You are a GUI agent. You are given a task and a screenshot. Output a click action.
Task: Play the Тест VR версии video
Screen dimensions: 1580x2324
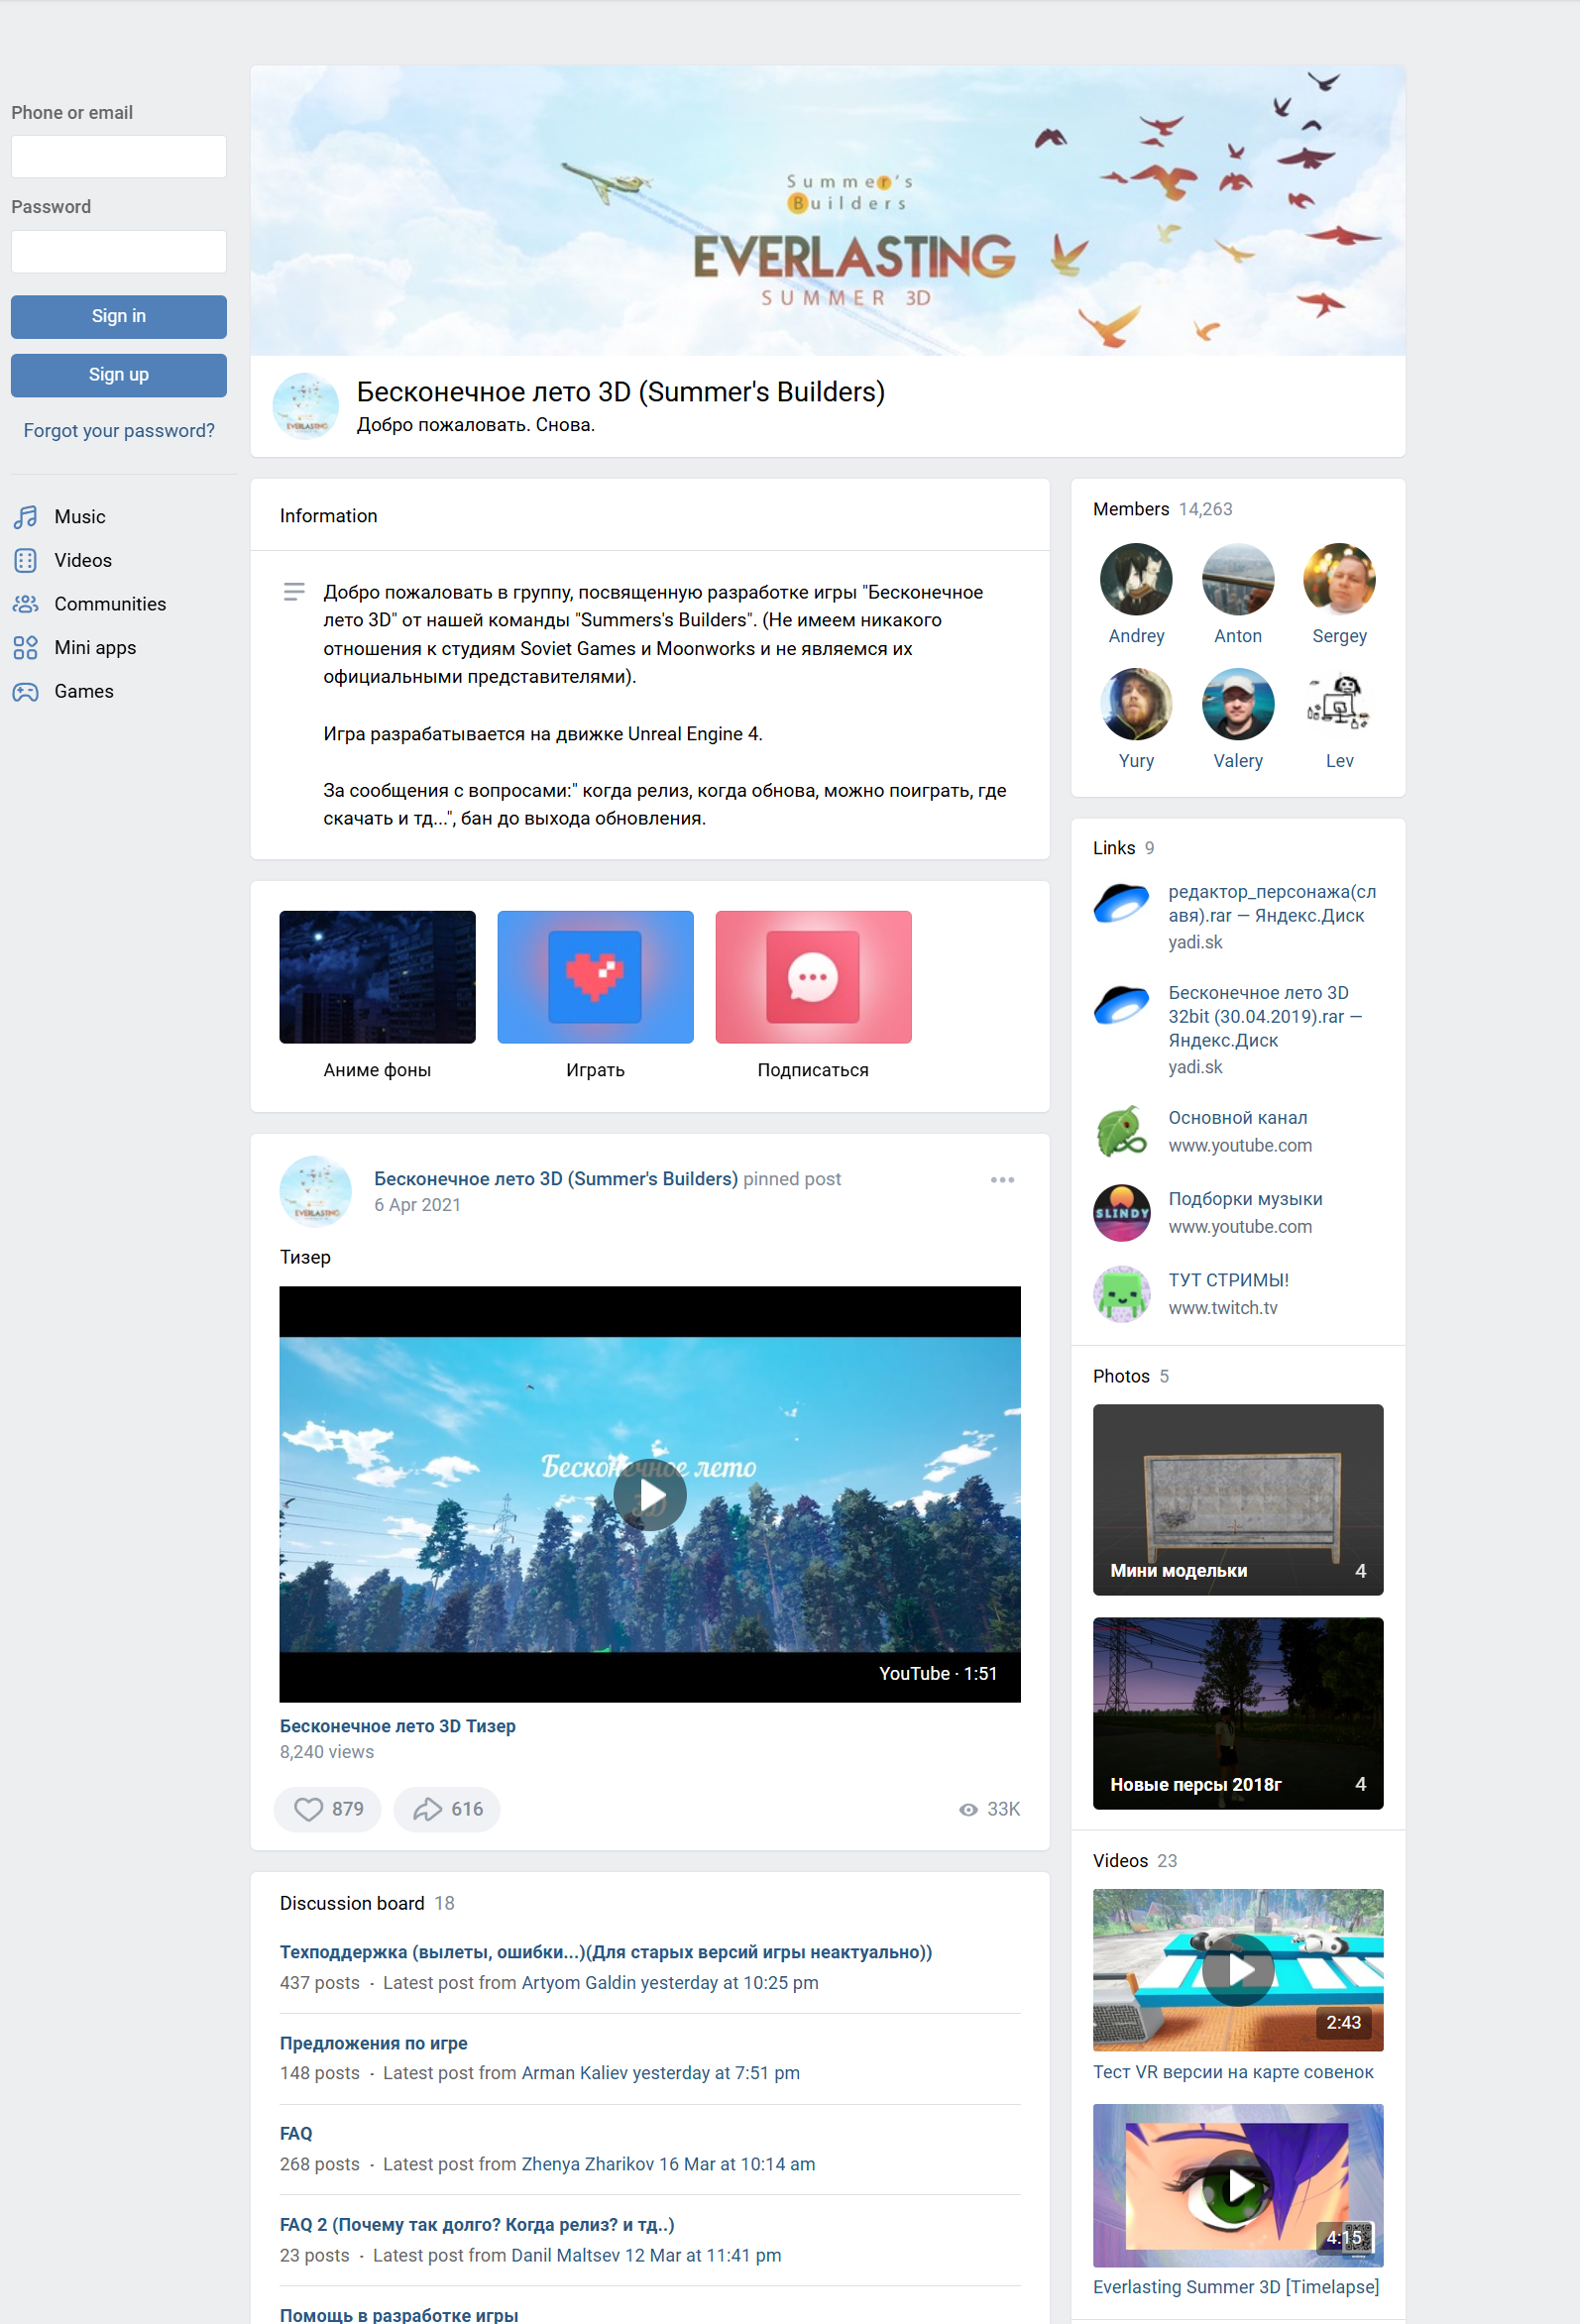click(x=1238, y=1970)
